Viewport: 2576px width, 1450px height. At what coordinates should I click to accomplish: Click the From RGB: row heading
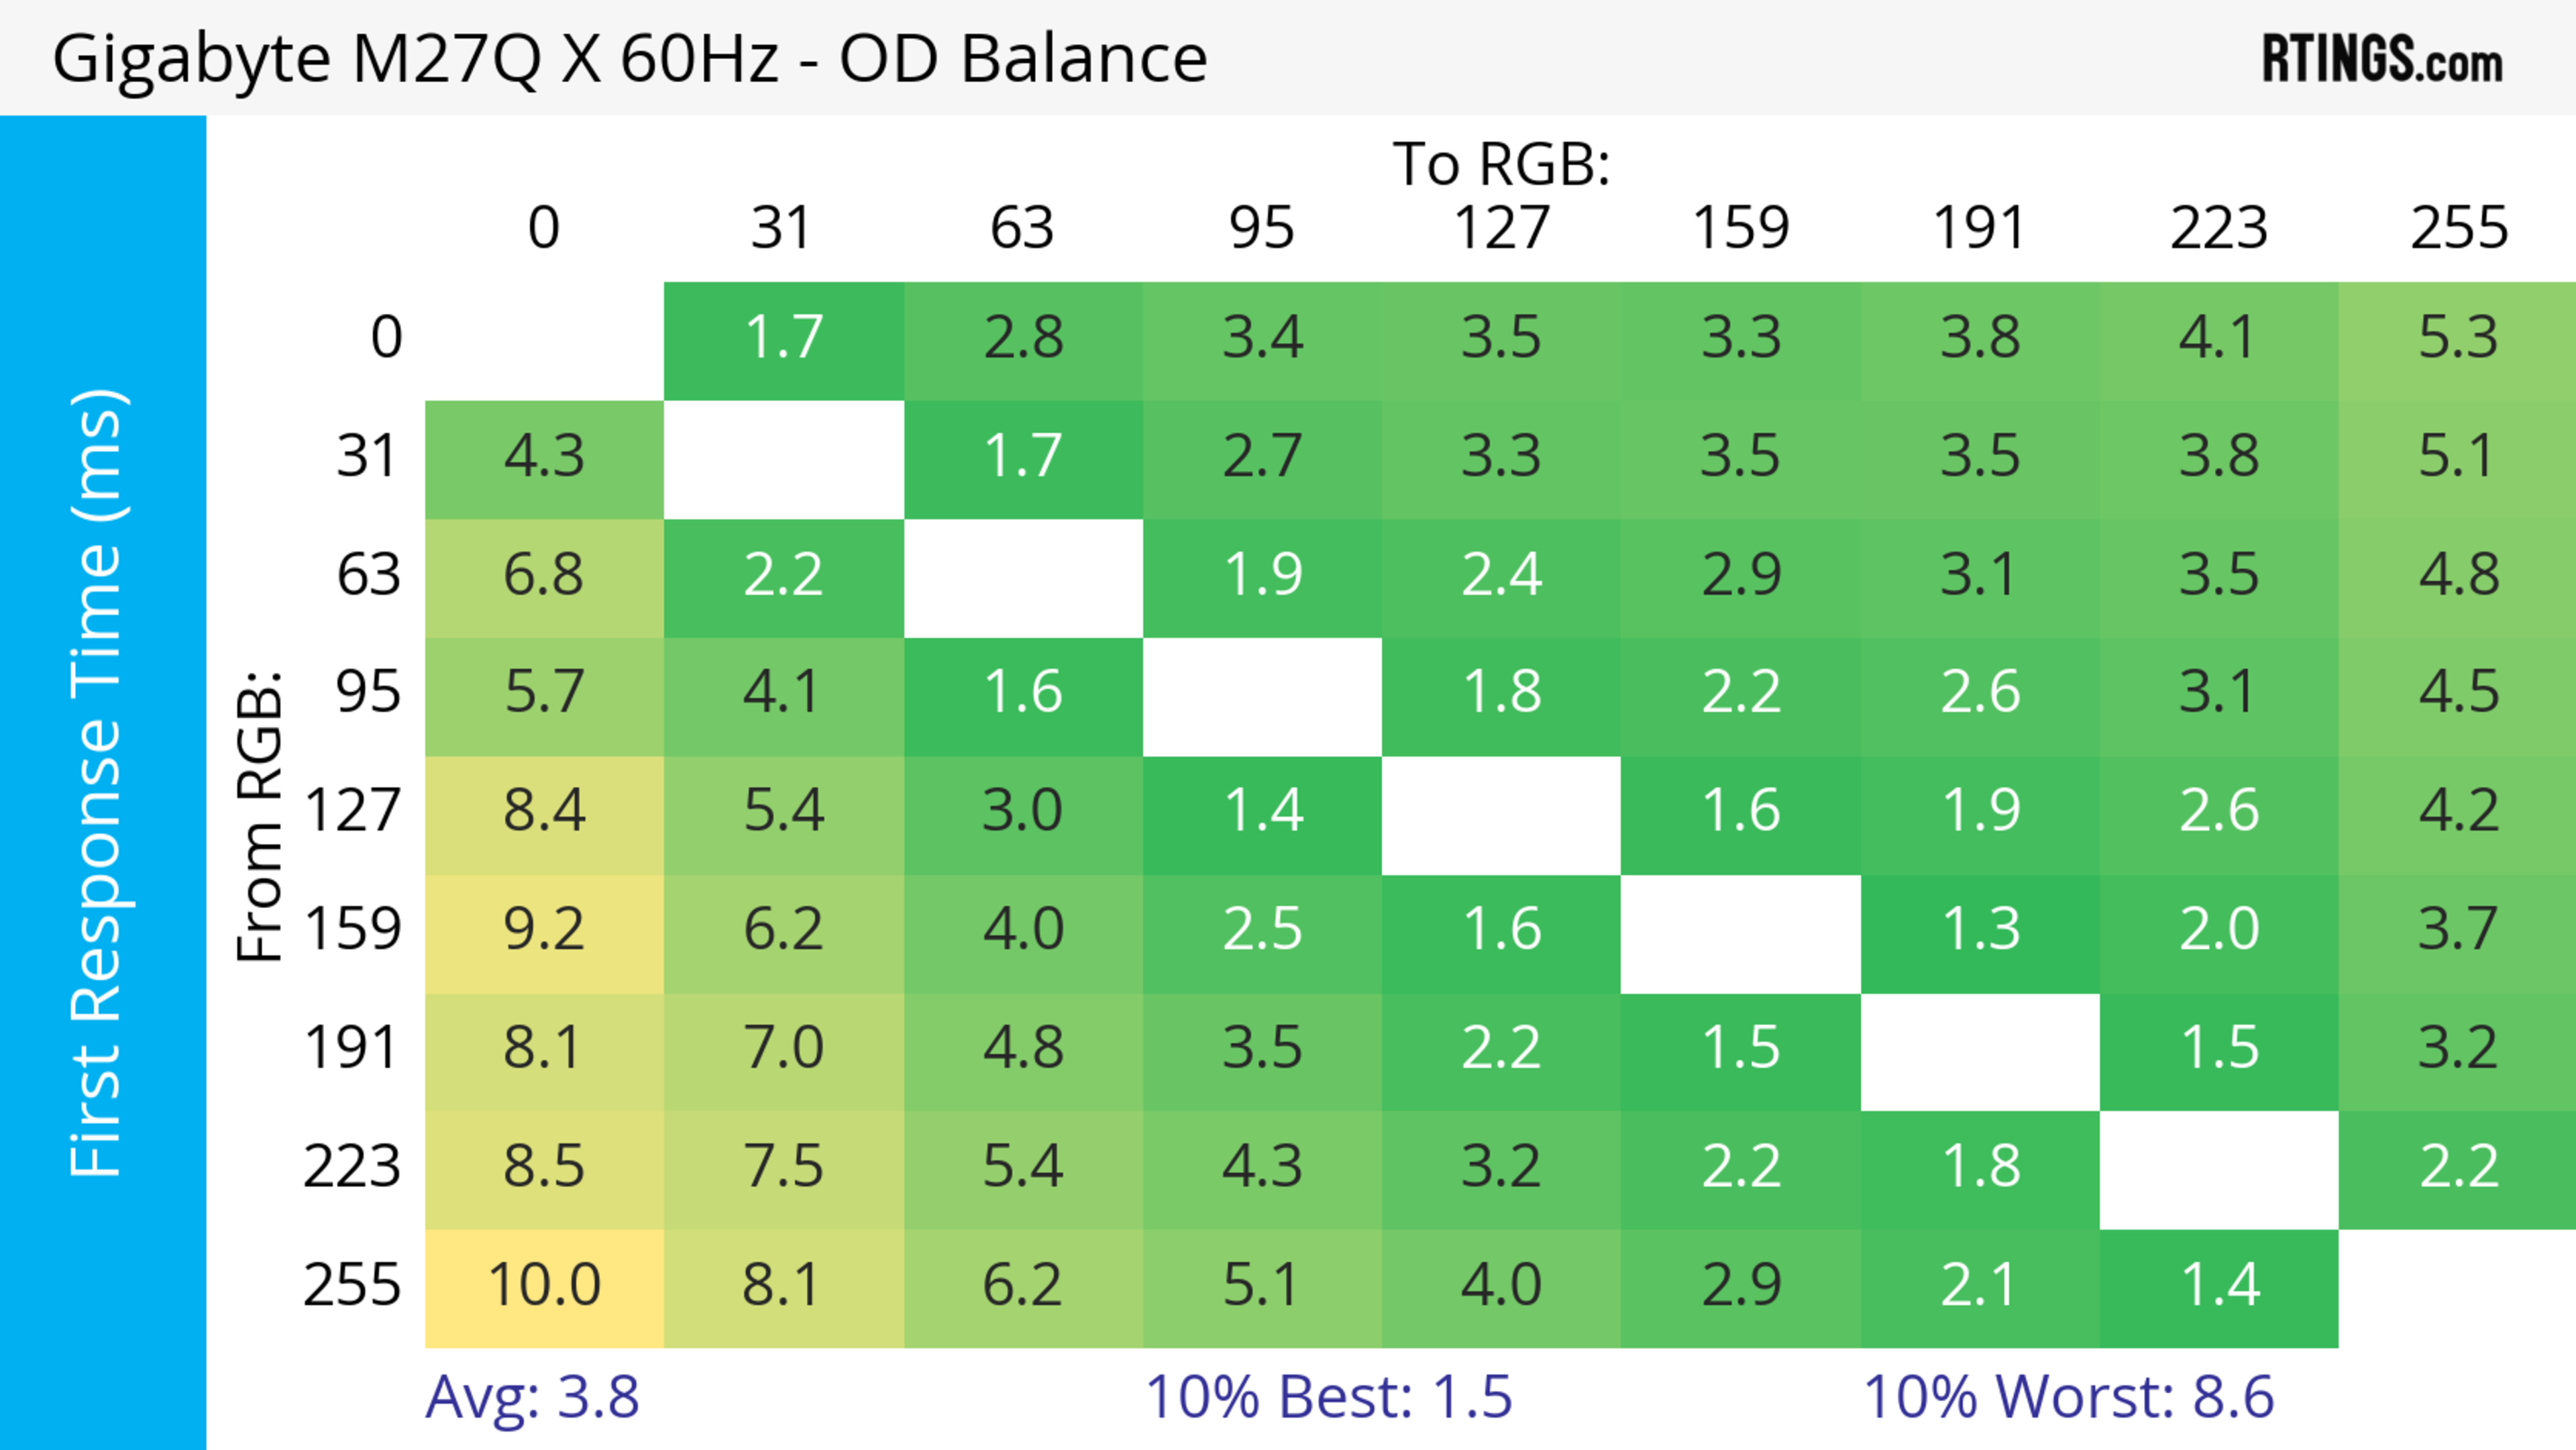[260, 816]
